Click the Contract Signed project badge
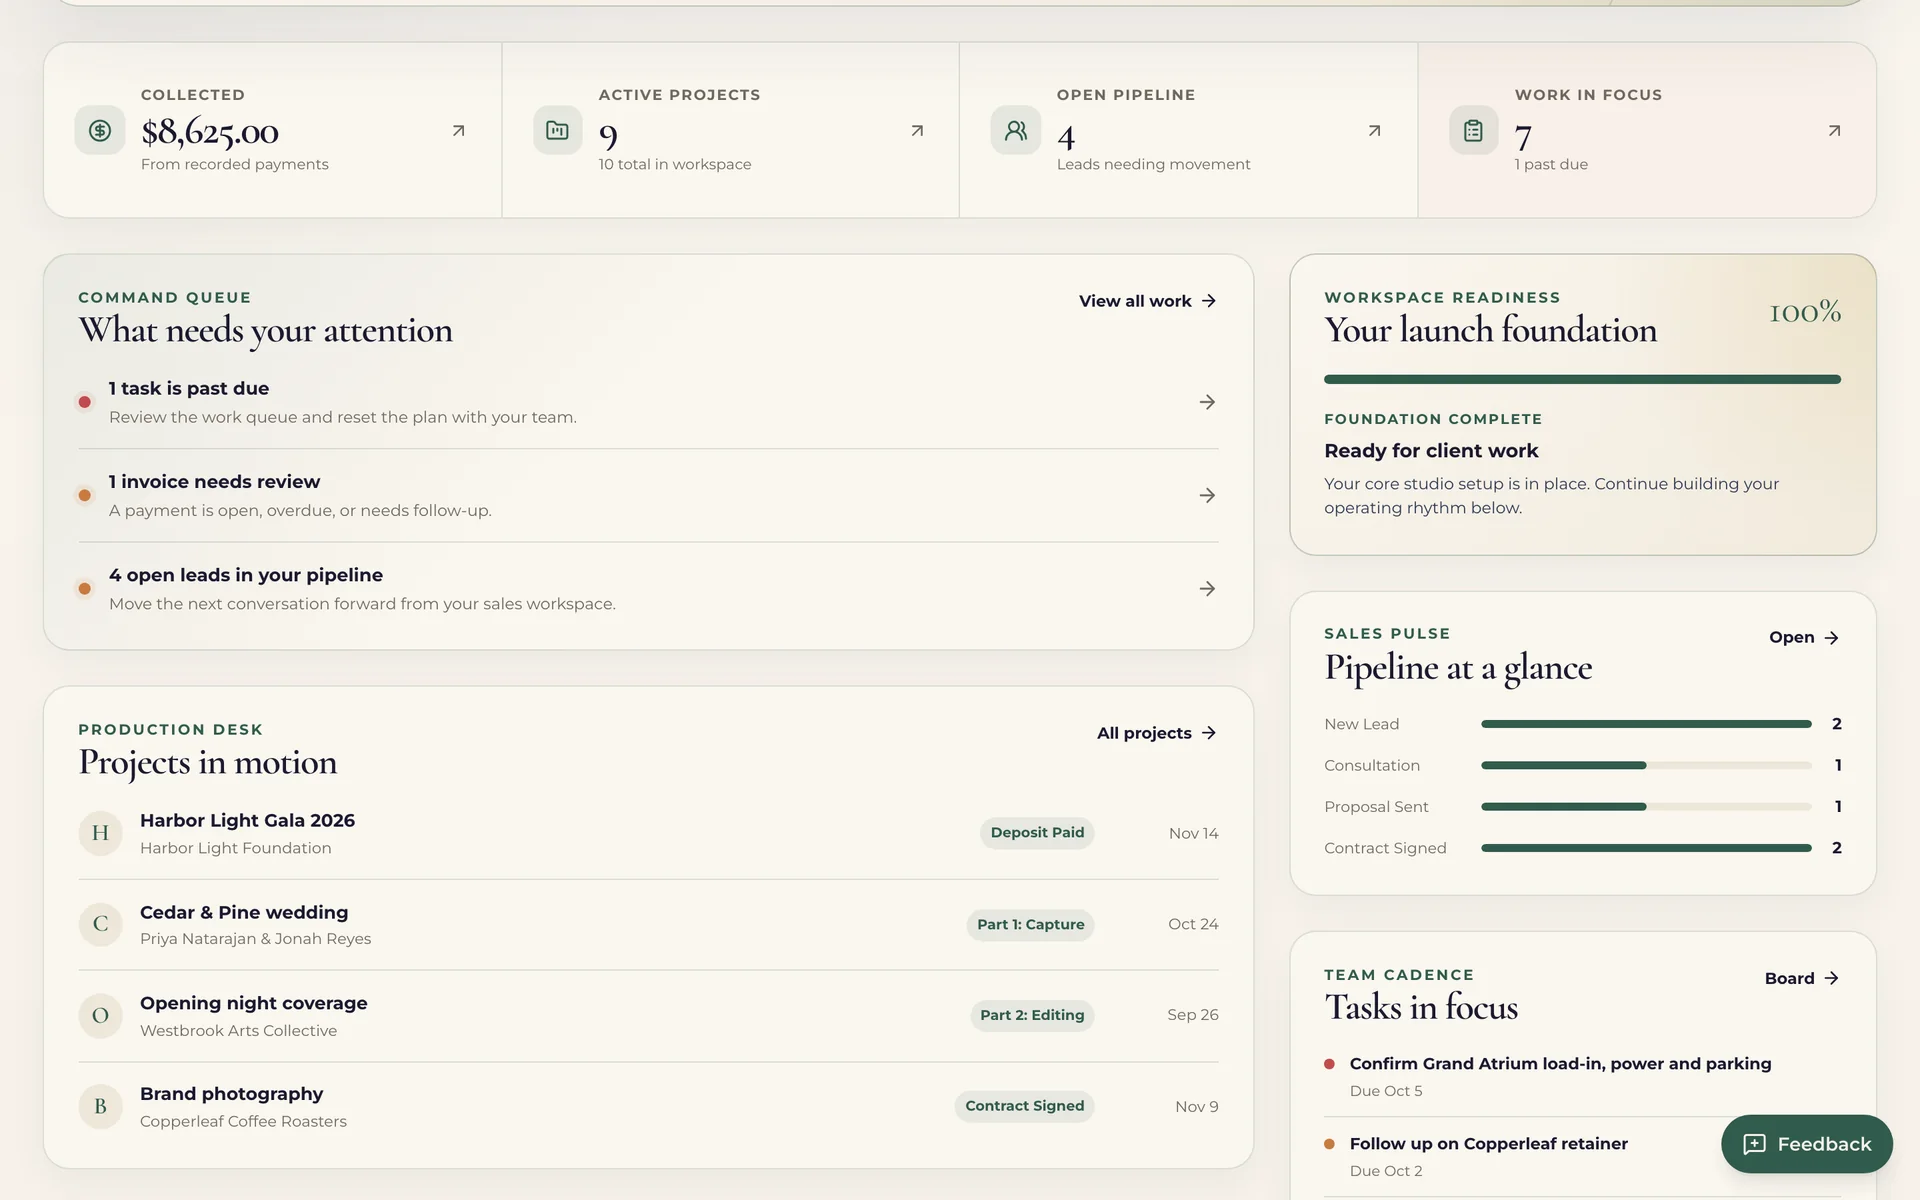The image size is (1920, 1200). (x=1024, y=1106)
